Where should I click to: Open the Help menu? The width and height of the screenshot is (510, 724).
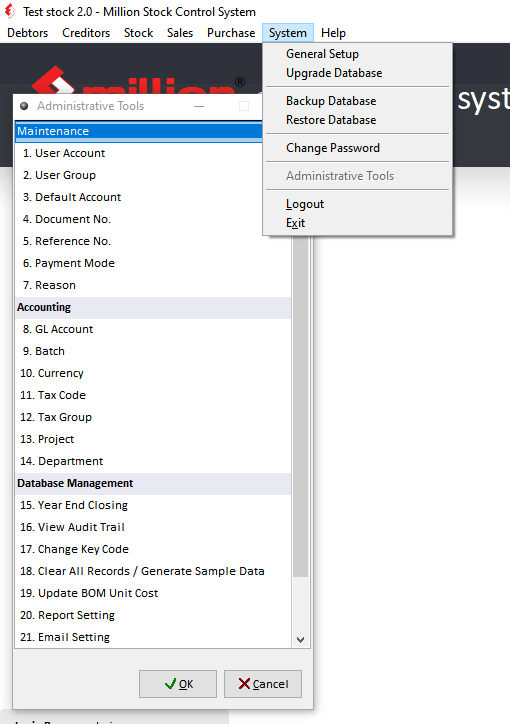point(333,33)
